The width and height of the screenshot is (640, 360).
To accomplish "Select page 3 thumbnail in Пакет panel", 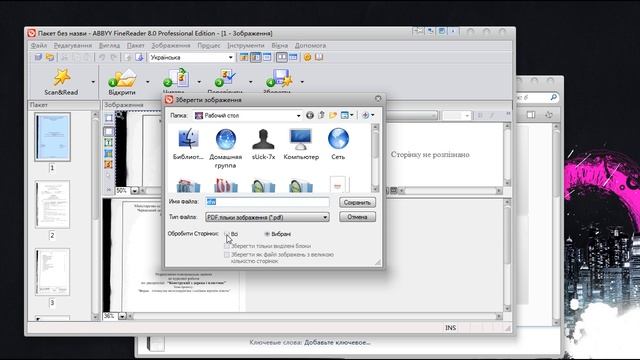I will (x=52, y=272).
